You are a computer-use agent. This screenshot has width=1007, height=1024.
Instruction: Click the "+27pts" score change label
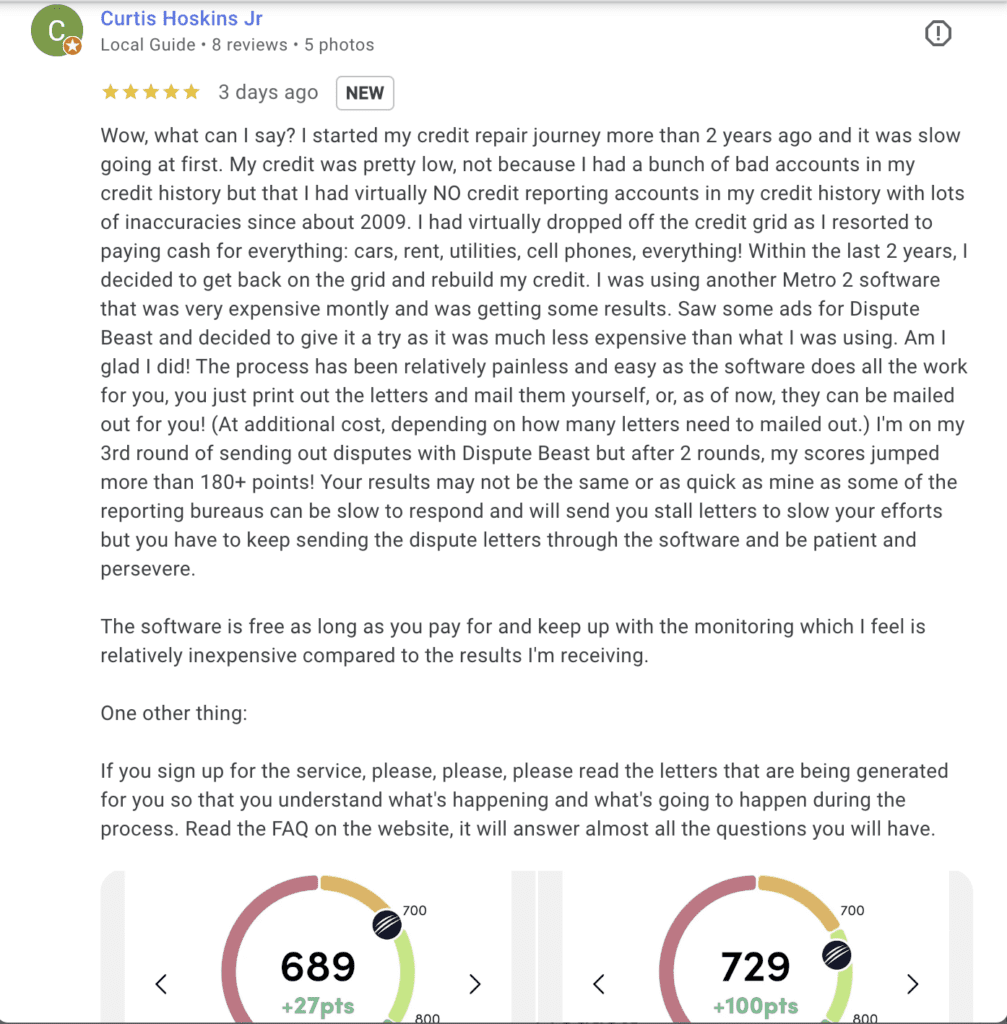[x=317, y=1005]
